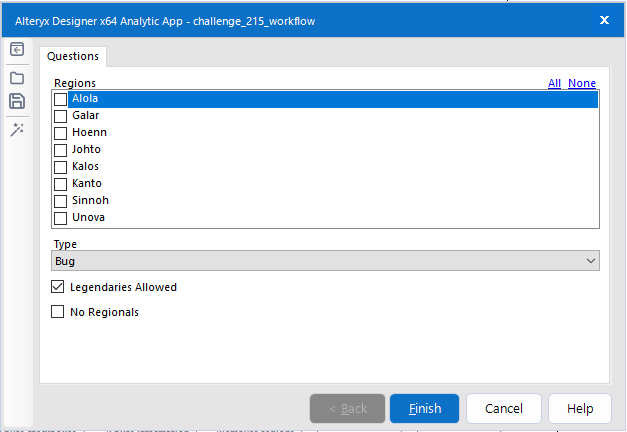Open the Help button
627x432 pixels.
[x=580, y=408]
